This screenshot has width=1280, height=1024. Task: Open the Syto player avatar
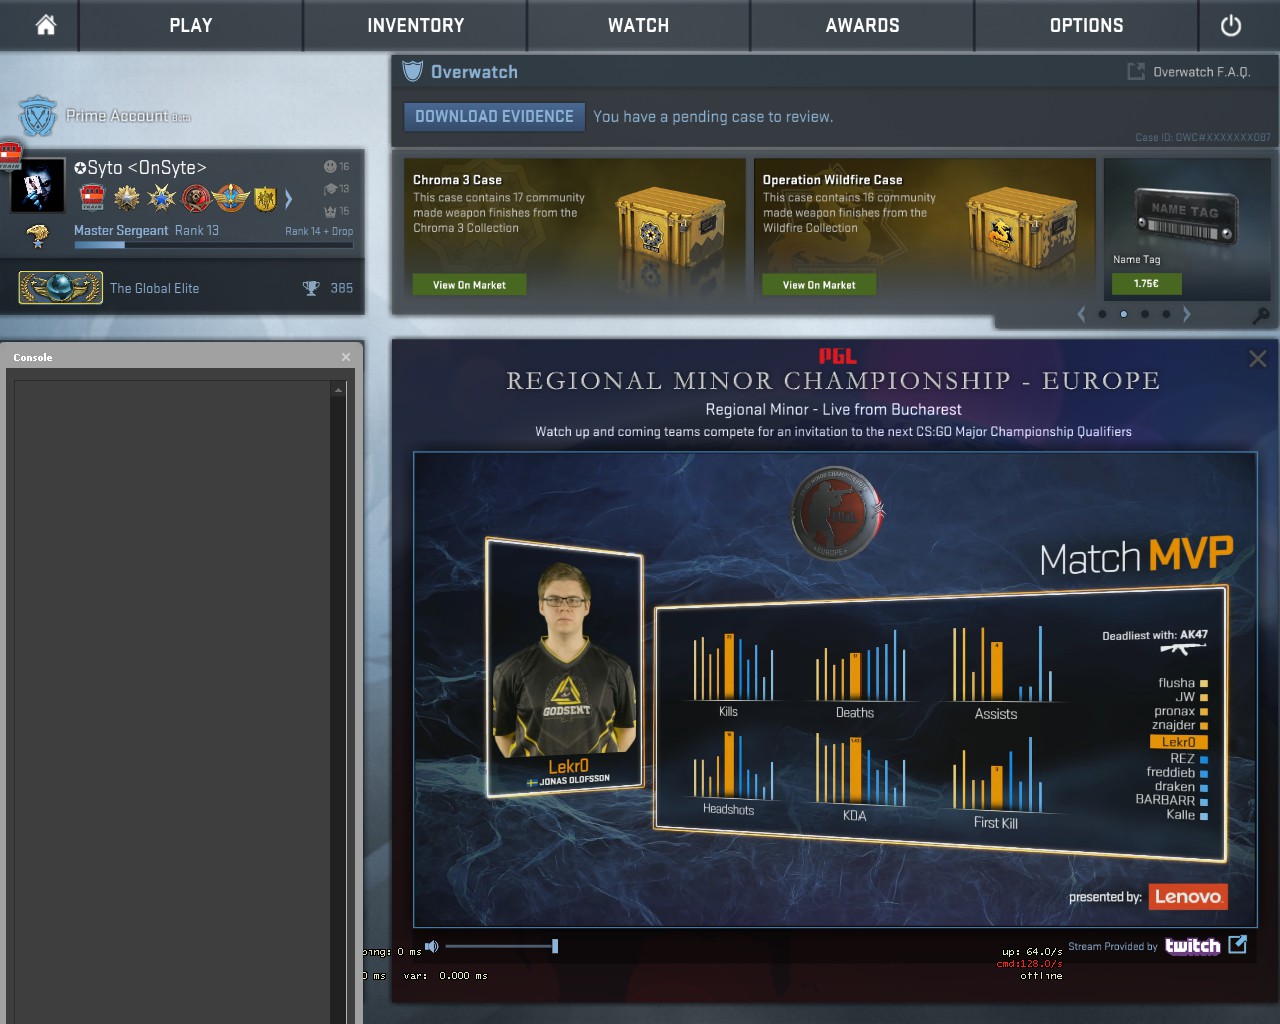coord(38,185)
